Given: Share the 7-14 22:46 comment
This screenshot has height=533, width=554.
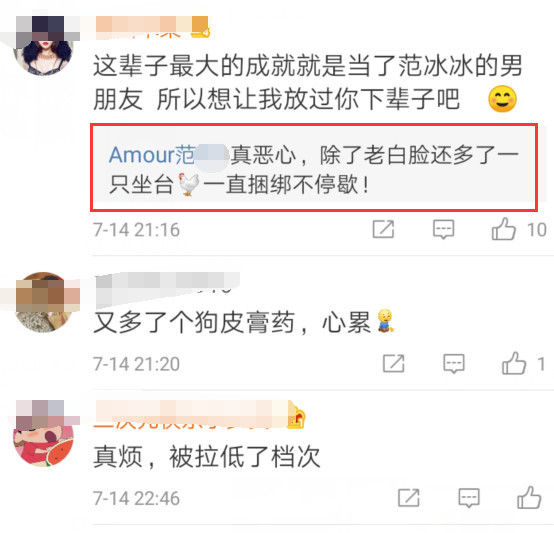Looking at the screenshot, I should (x=409, y=498).
